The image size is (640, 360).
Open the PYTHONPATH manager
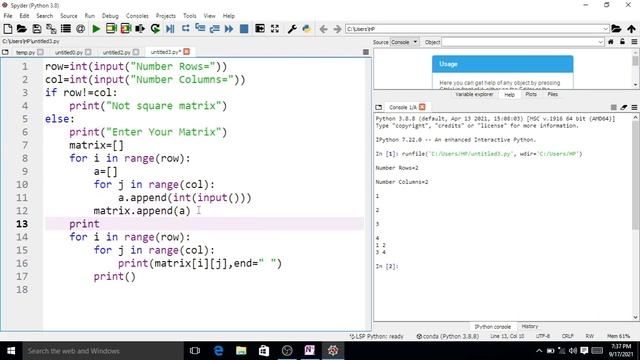[x=307, y=29]
